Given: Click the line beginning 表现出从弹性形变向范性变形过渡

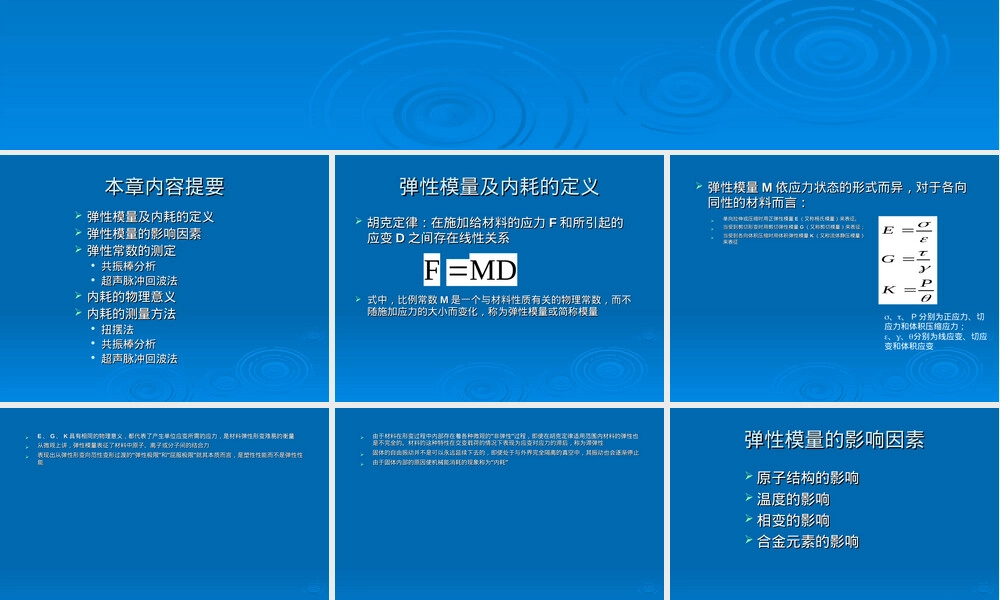Looking at the screenshot, I should click(170, 458).
